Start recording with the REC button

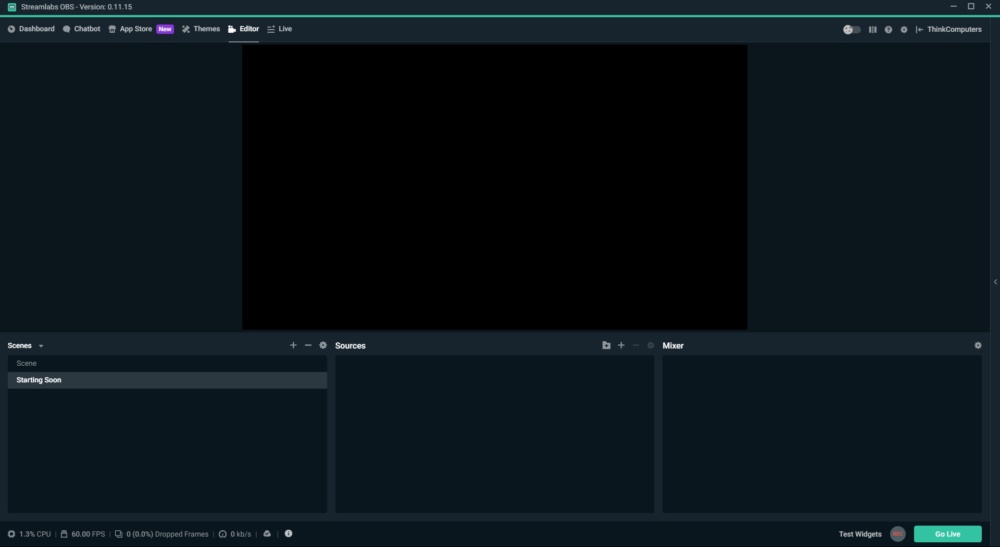897,534
